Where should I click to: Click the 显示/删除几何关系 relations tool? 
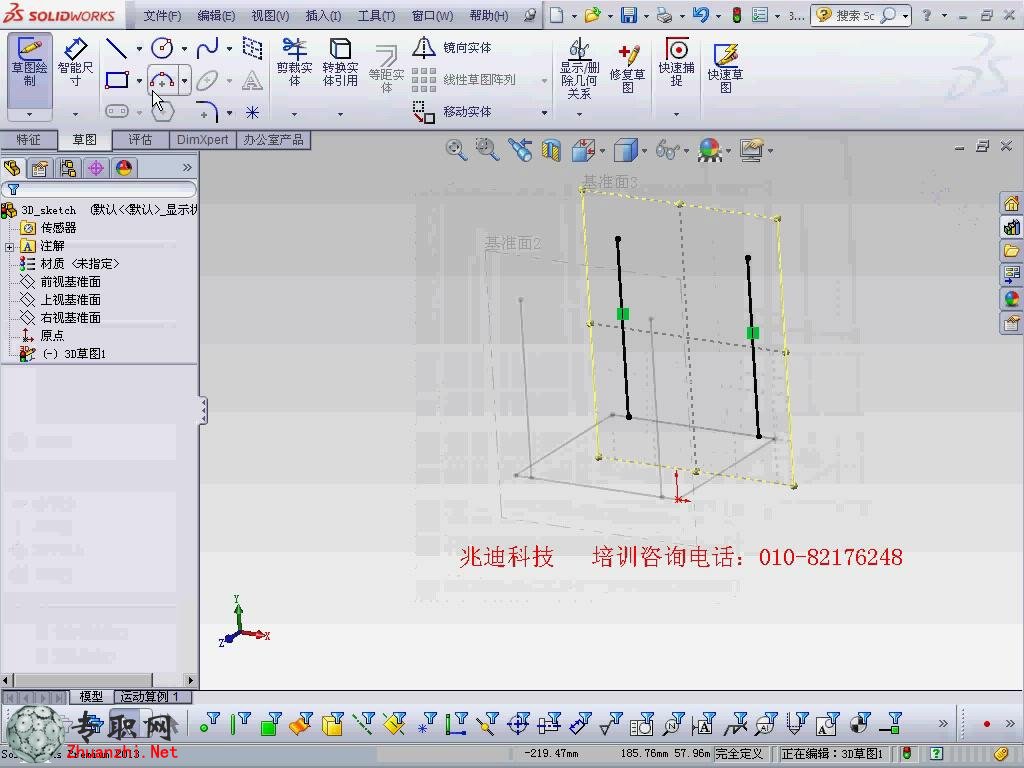click(x=579, y=69)
